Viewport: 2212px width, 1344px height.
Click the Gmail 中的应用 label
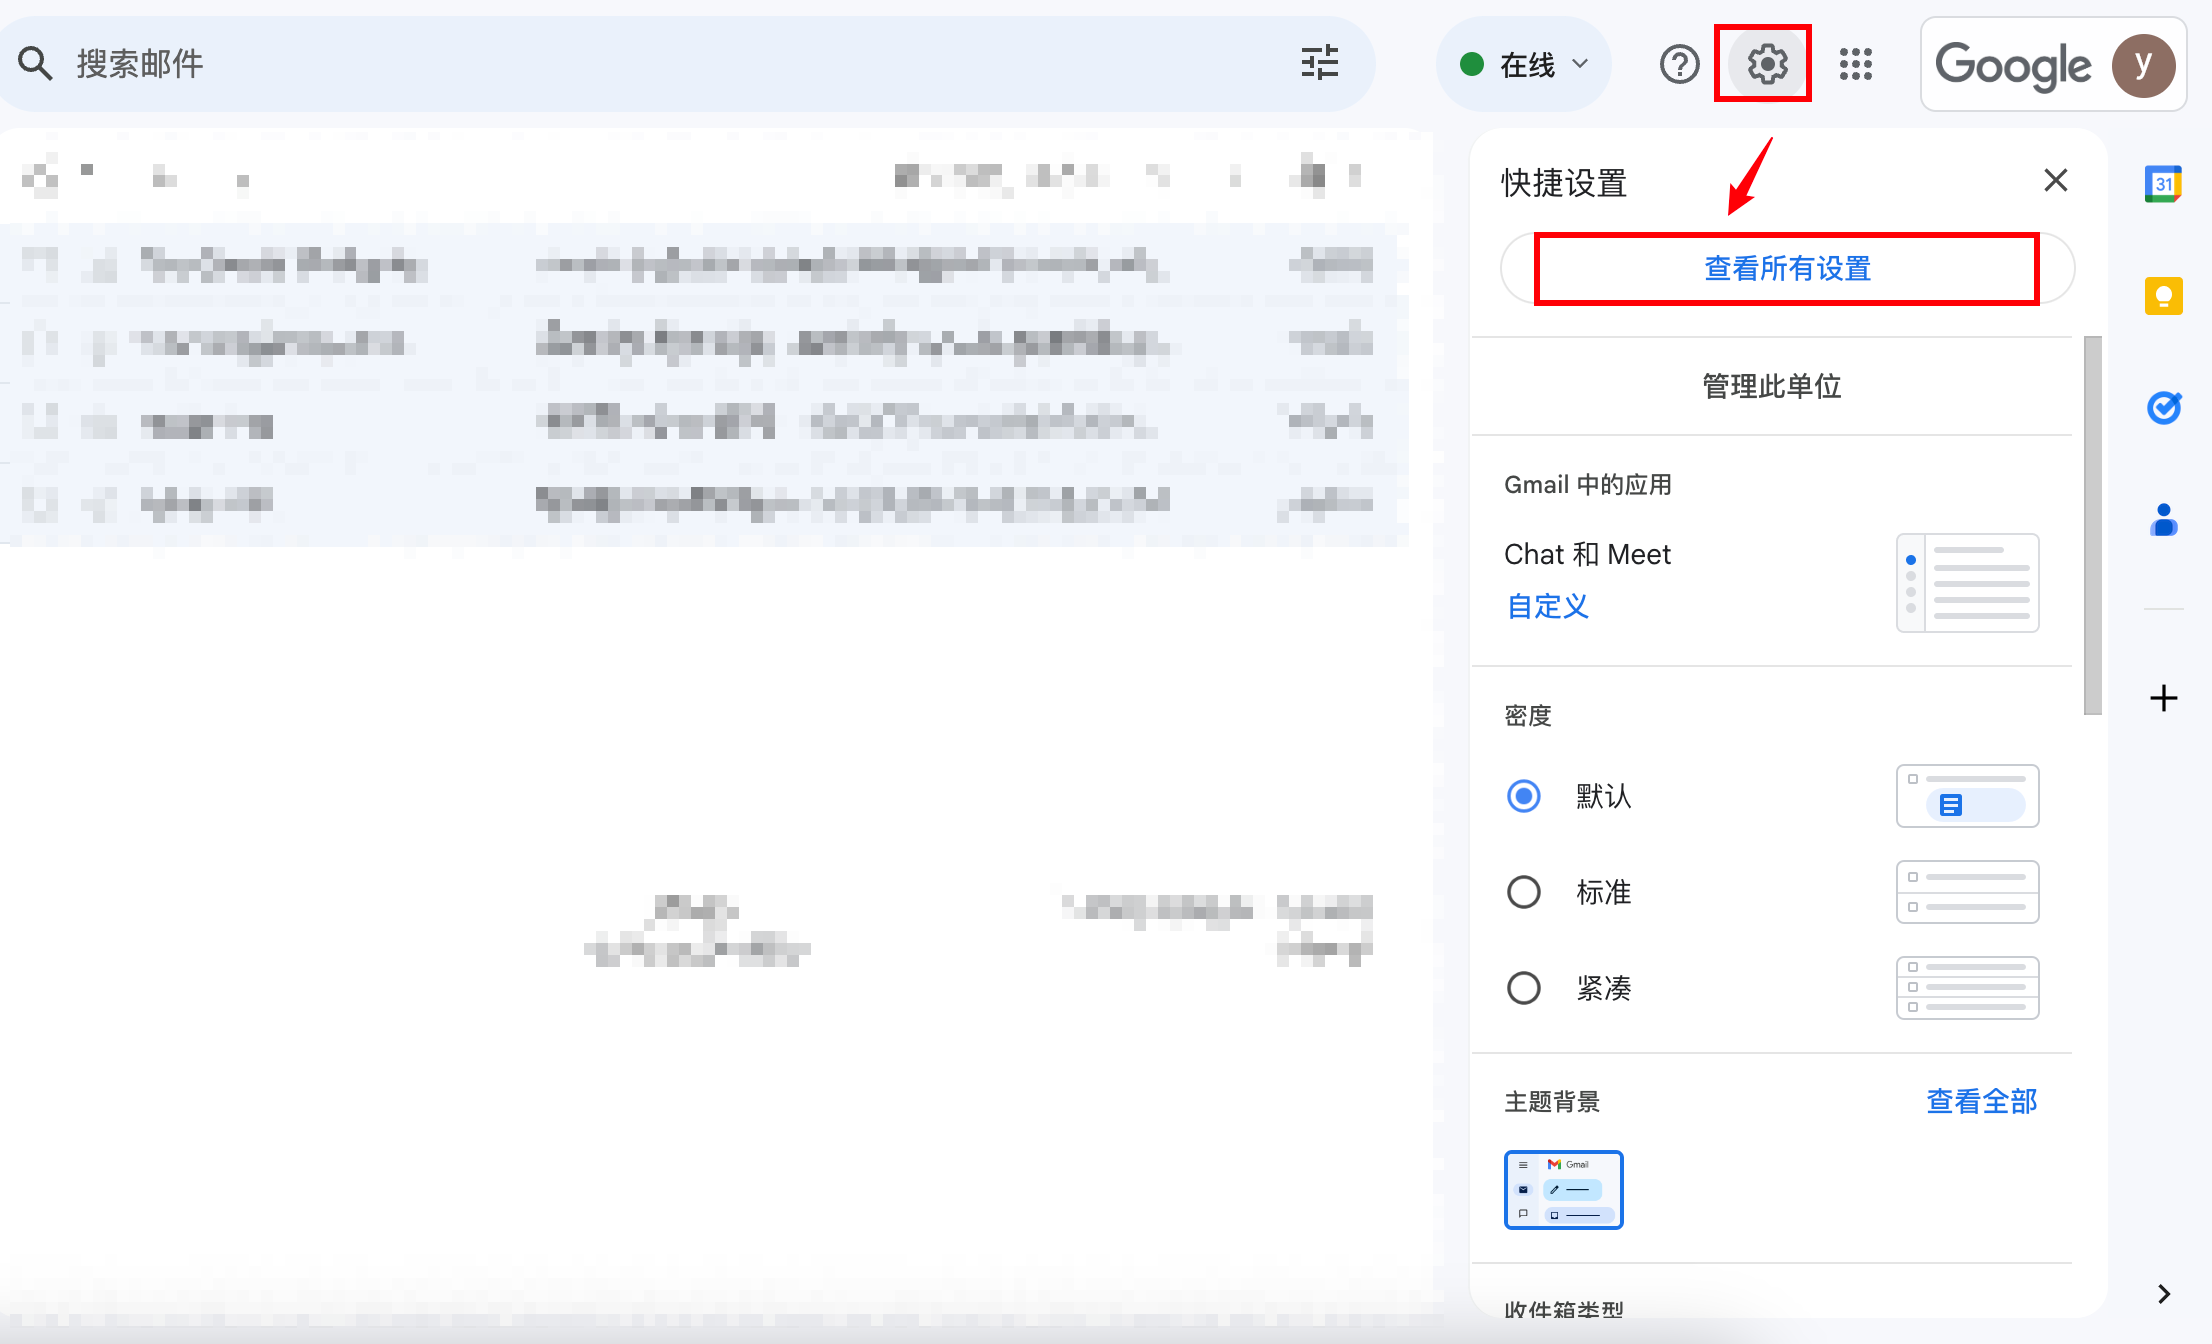1587,485
